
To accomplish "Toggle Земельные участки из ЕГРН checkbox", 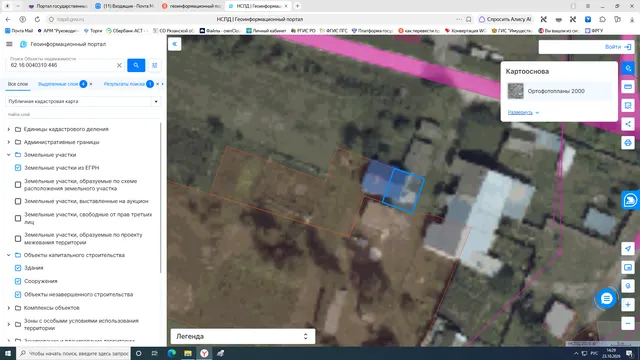I will pyautogui.click(x=18, y=168).
